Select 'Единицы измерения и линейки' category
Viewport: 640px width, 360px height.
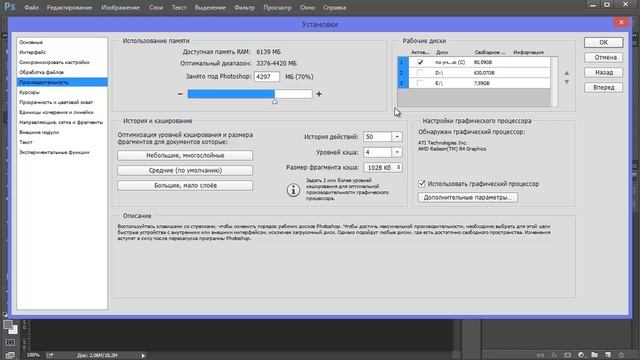(x=62, y=112)
